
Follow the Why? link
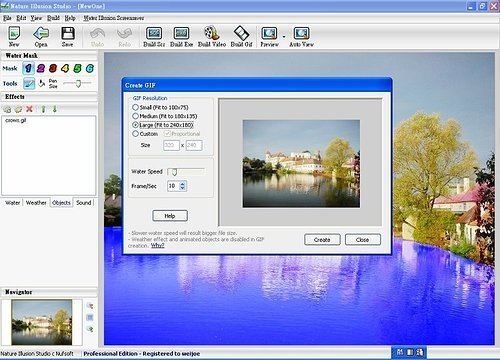click(157, 245)
